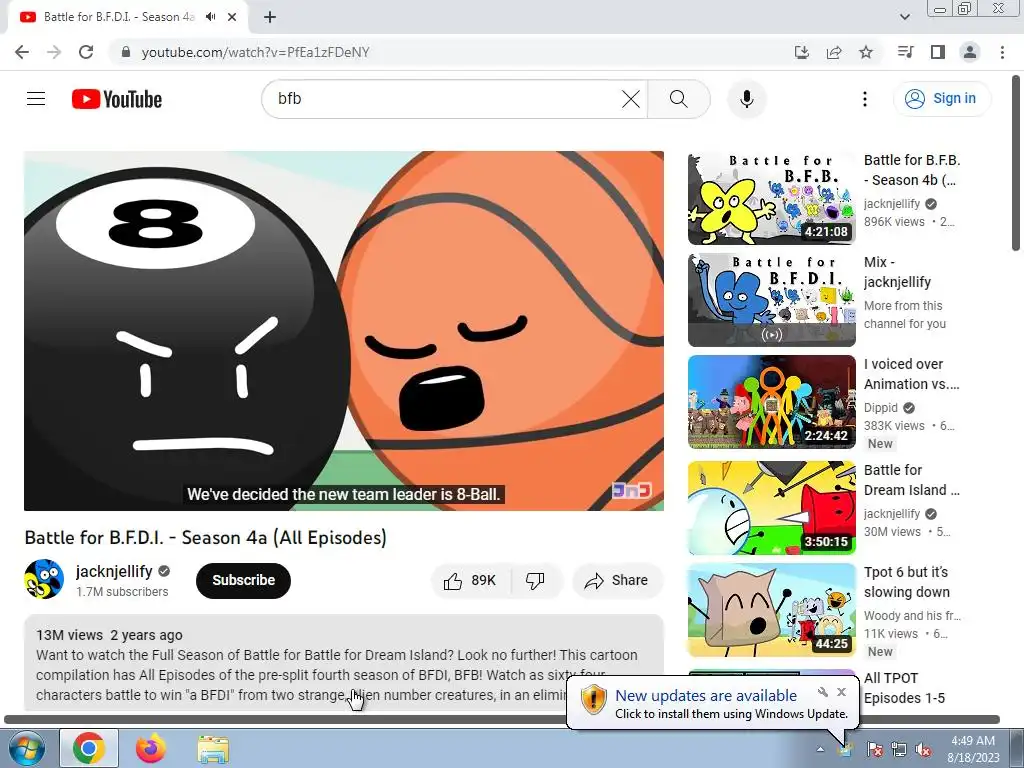1024x768 pixels.
Task: Search by voice with microphone
Action: (747, 99)
